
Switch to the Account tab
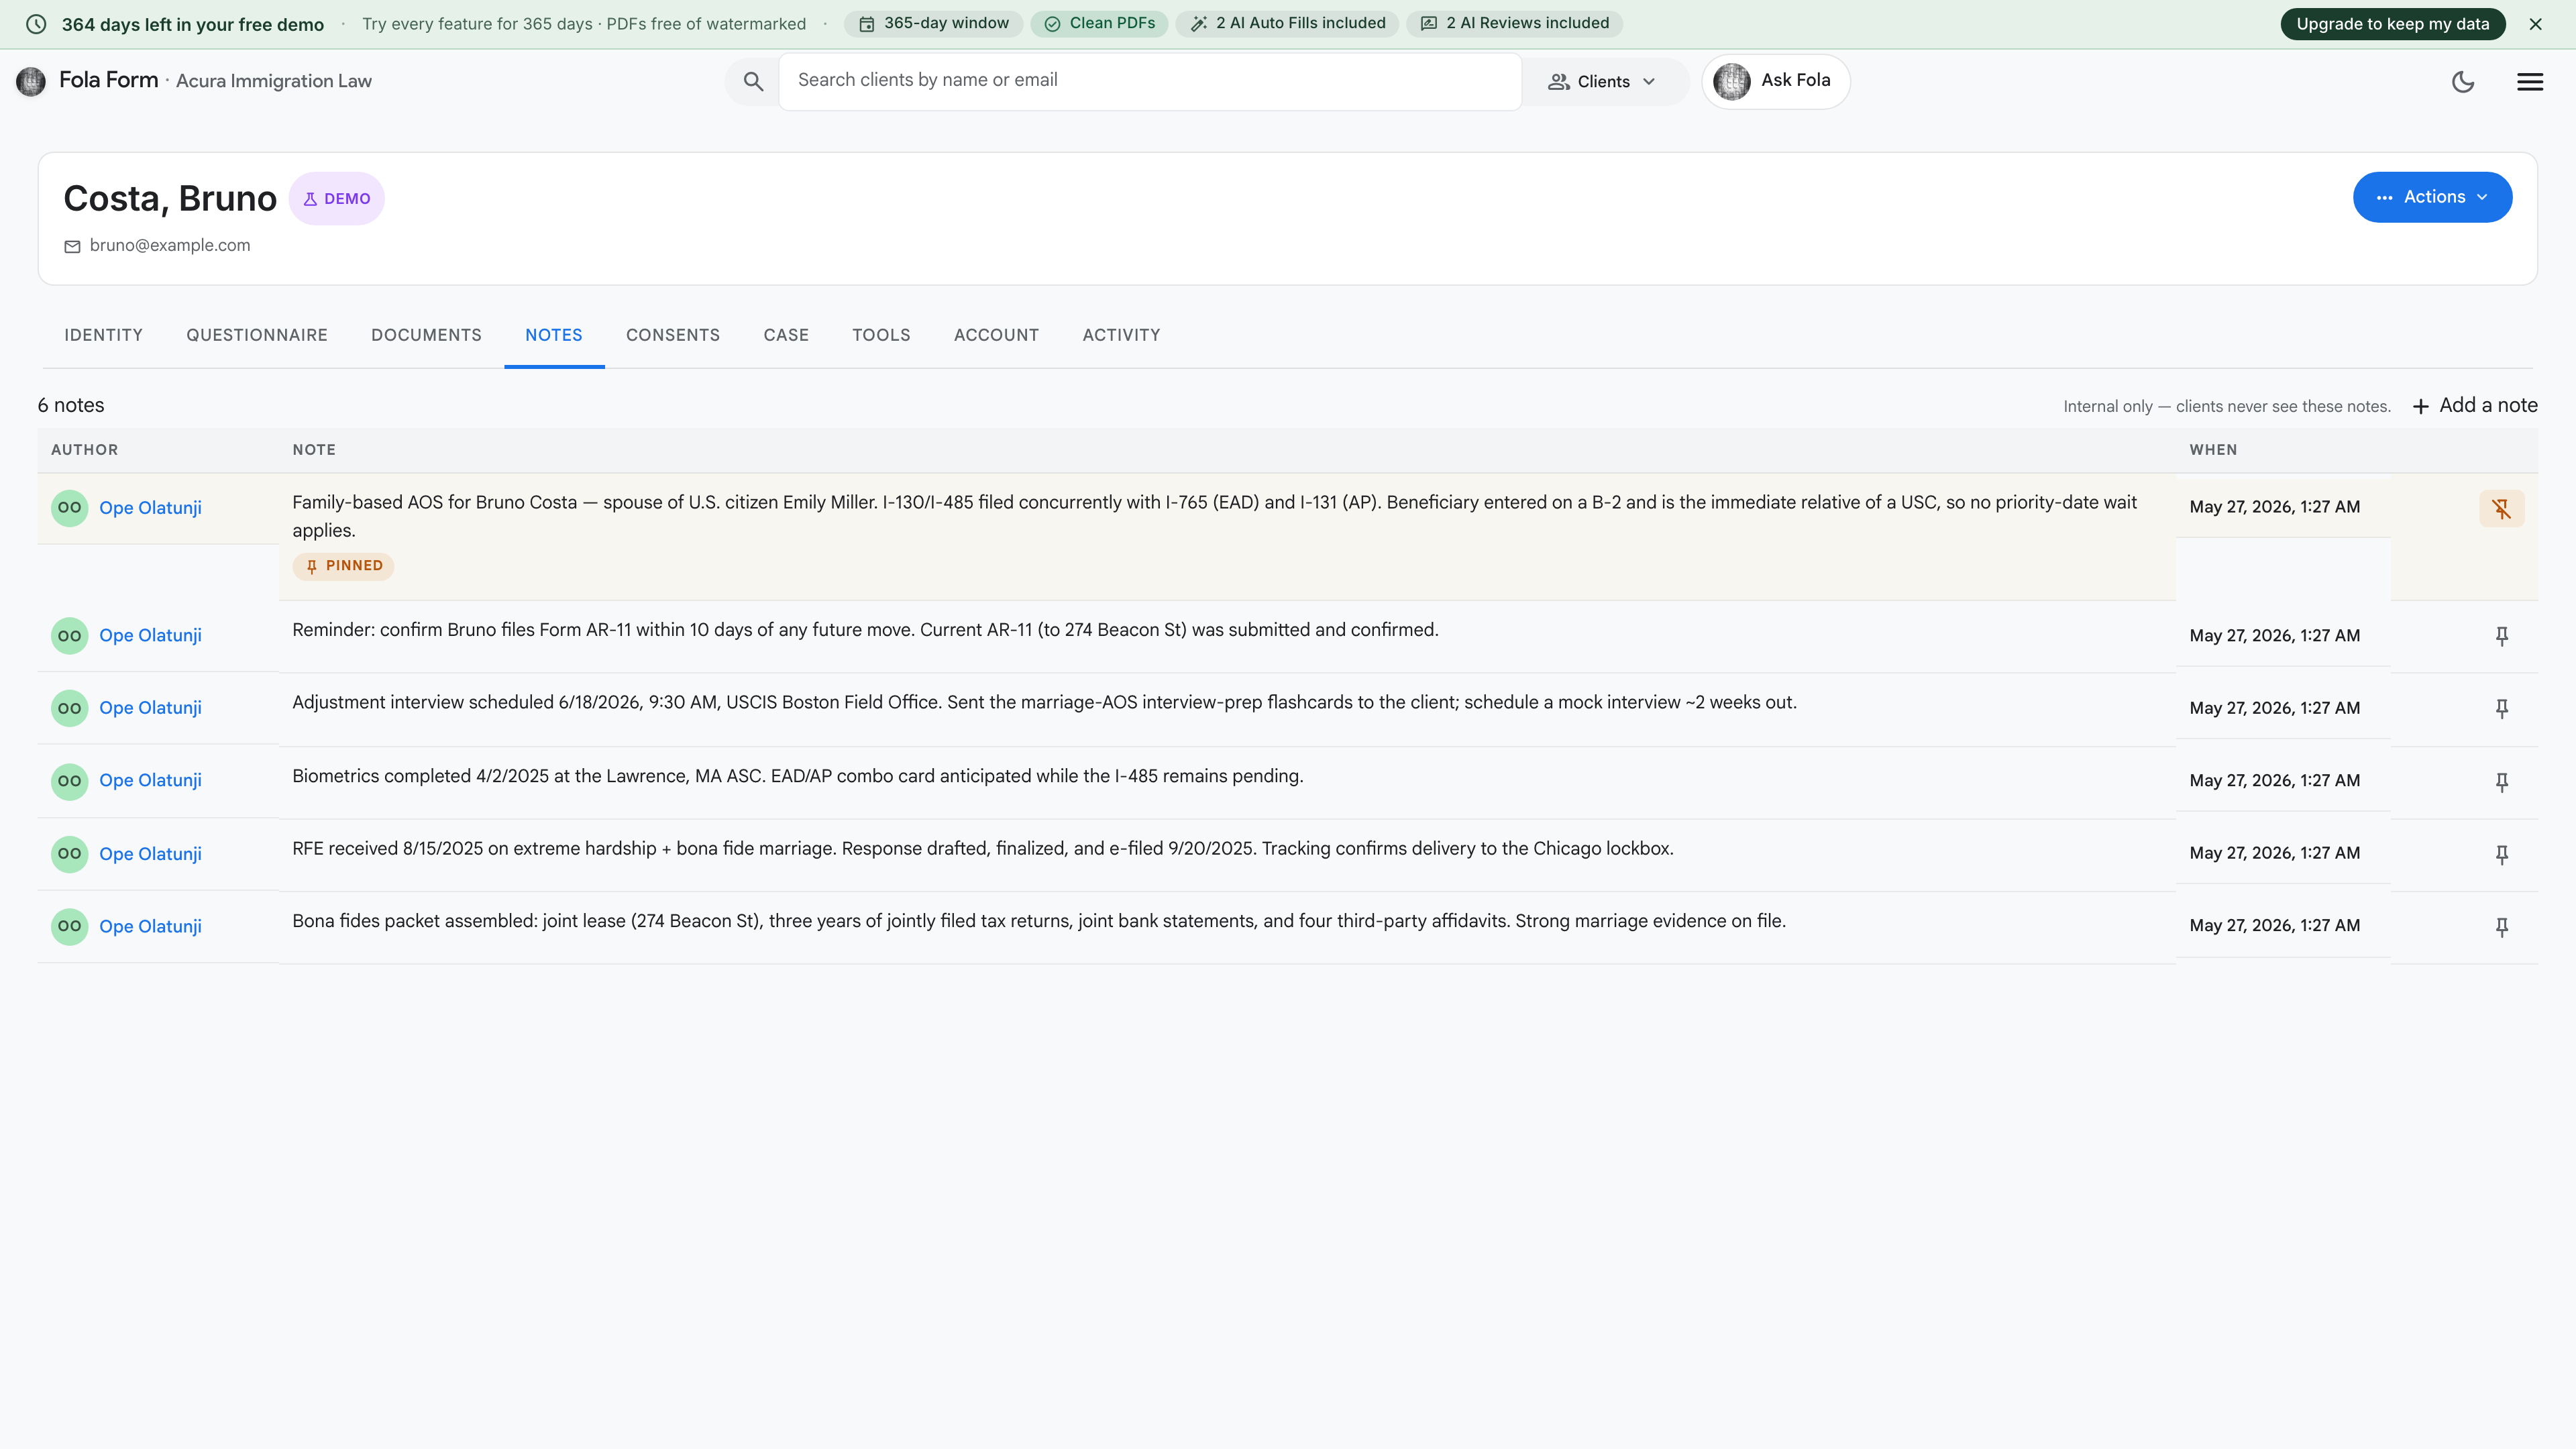coord(996,335)
